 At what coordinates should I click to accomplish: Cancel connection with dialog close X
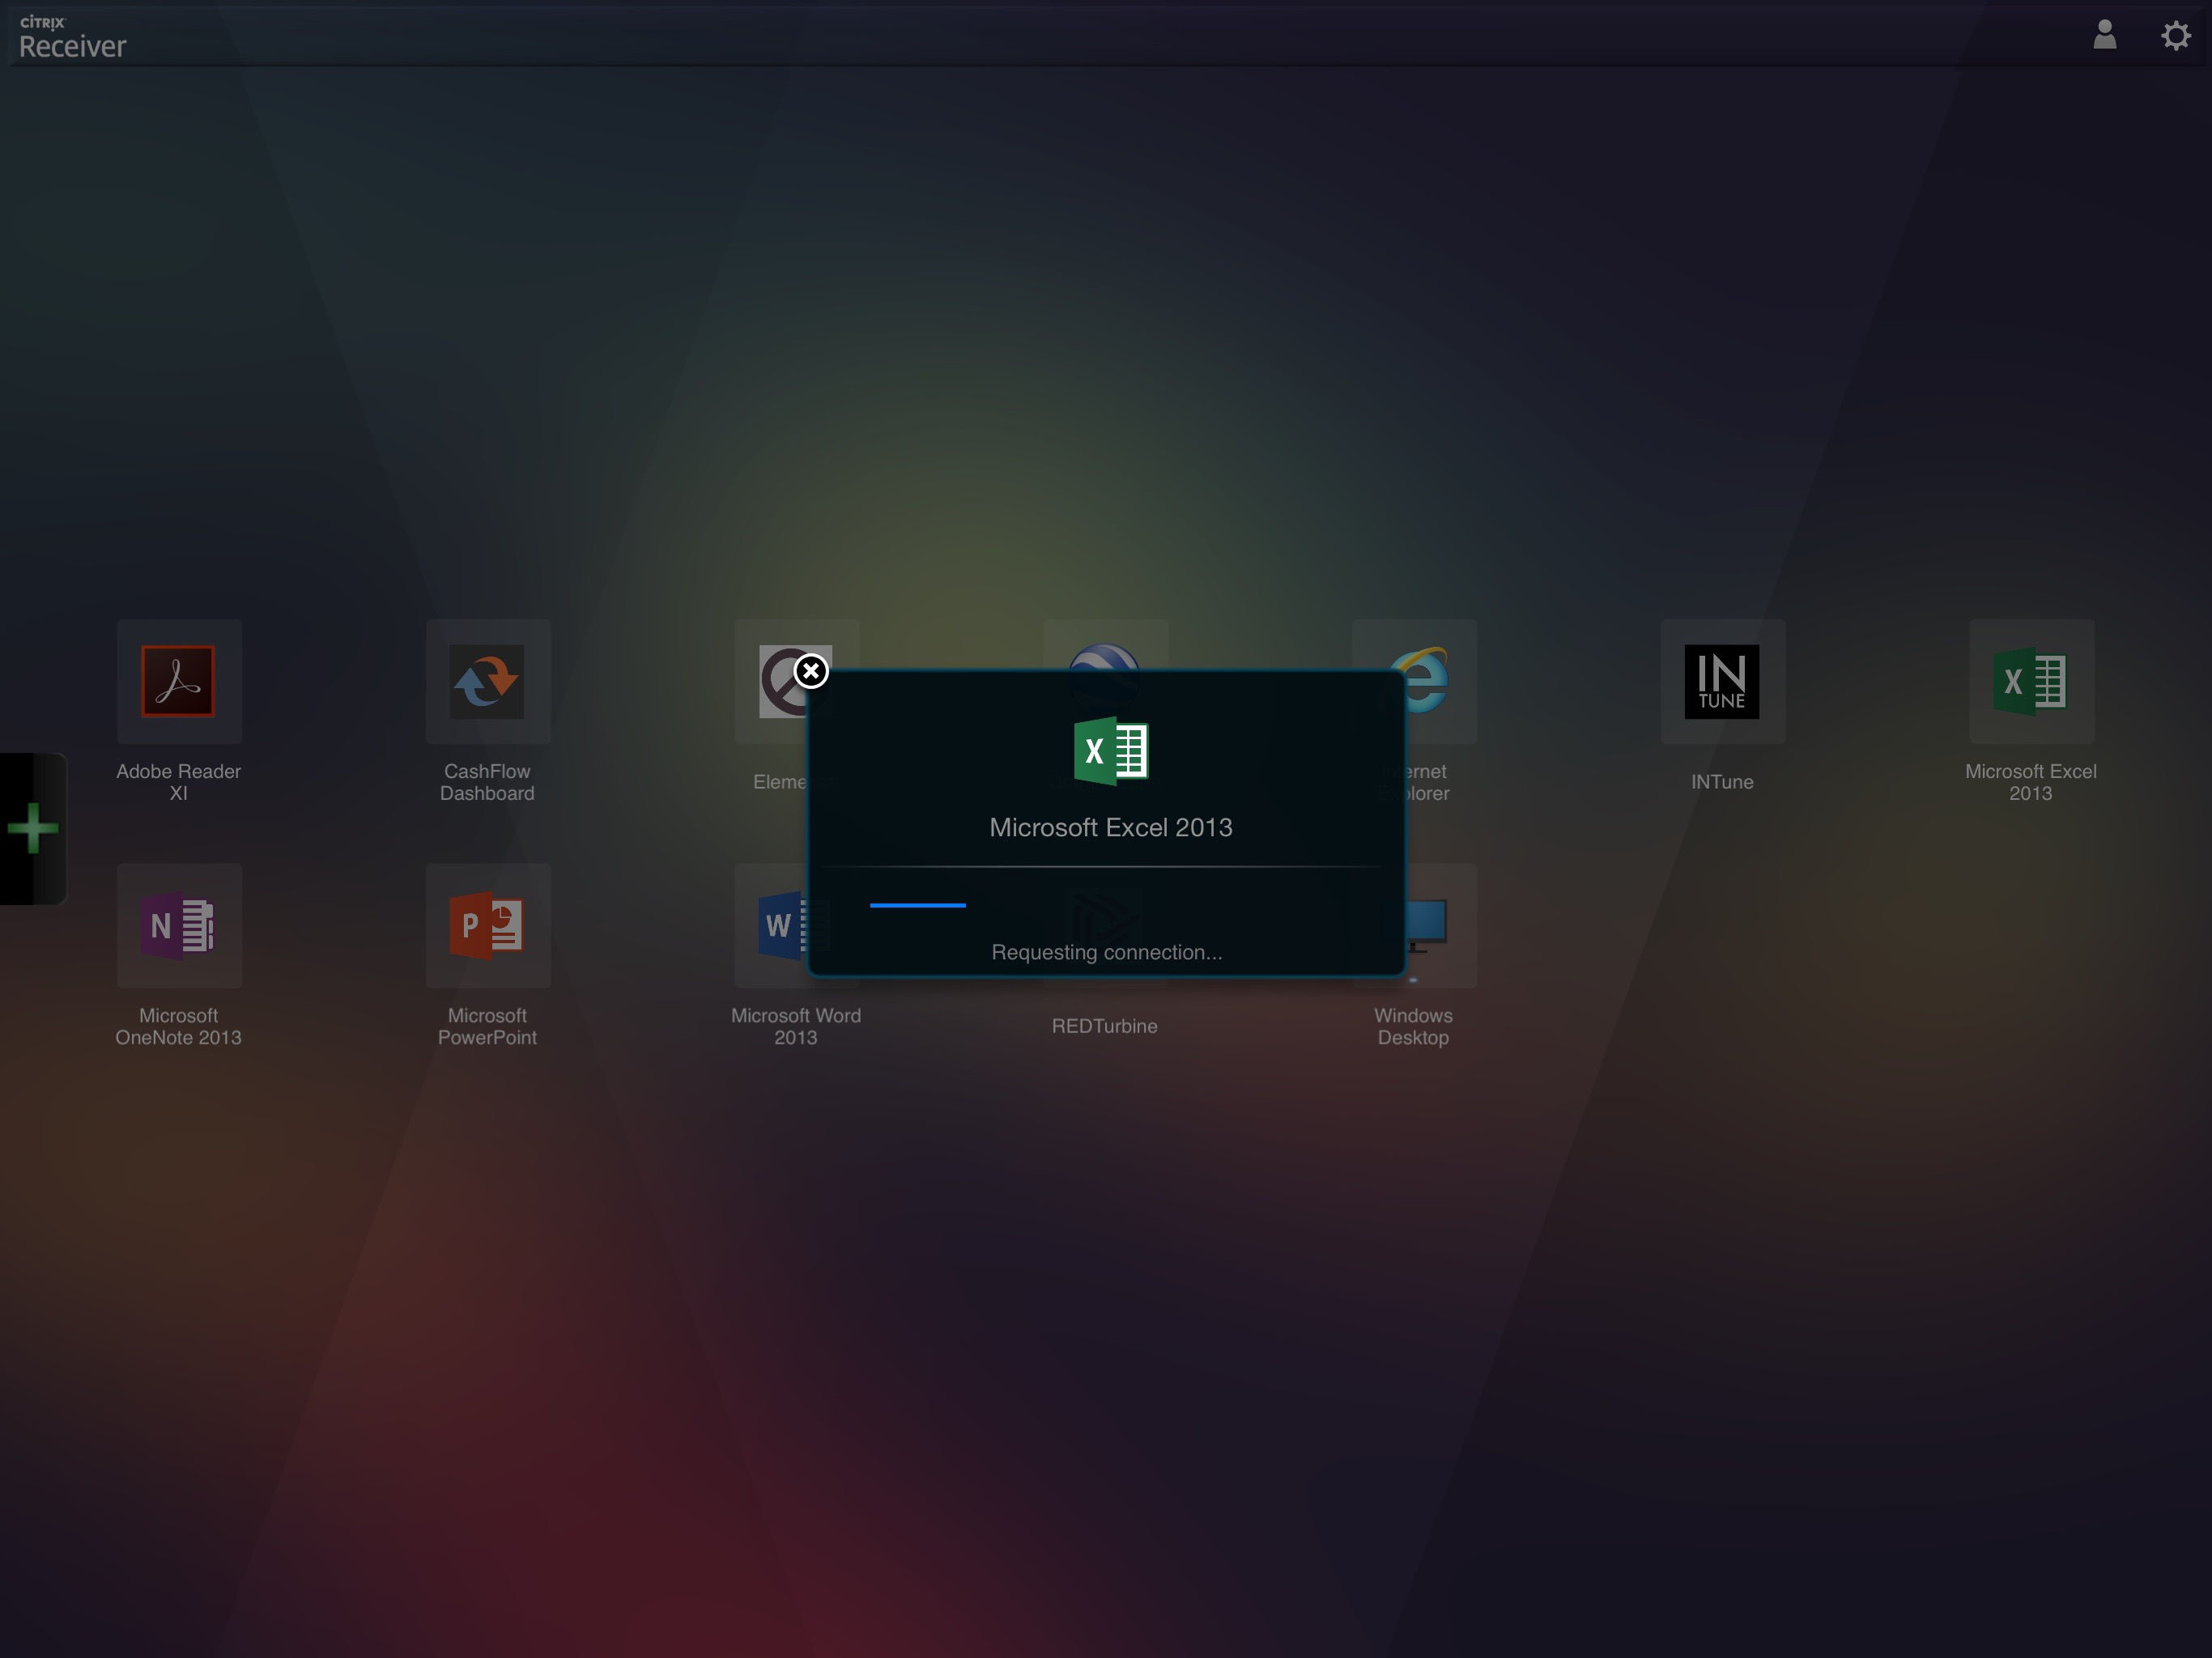811,671
